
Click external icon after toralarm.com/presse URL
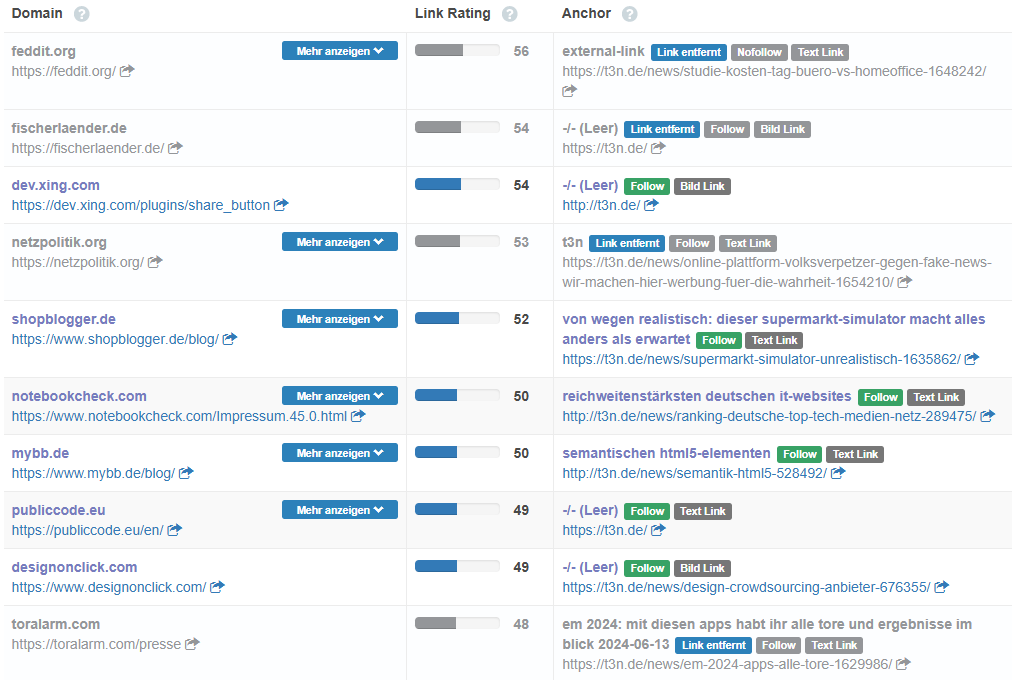coord(192,644)
